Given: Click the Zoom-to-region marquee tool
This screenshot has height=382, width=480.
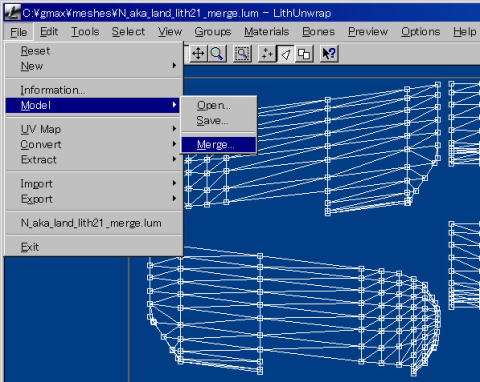Looking at the screenshot, I should pos(242,54).
